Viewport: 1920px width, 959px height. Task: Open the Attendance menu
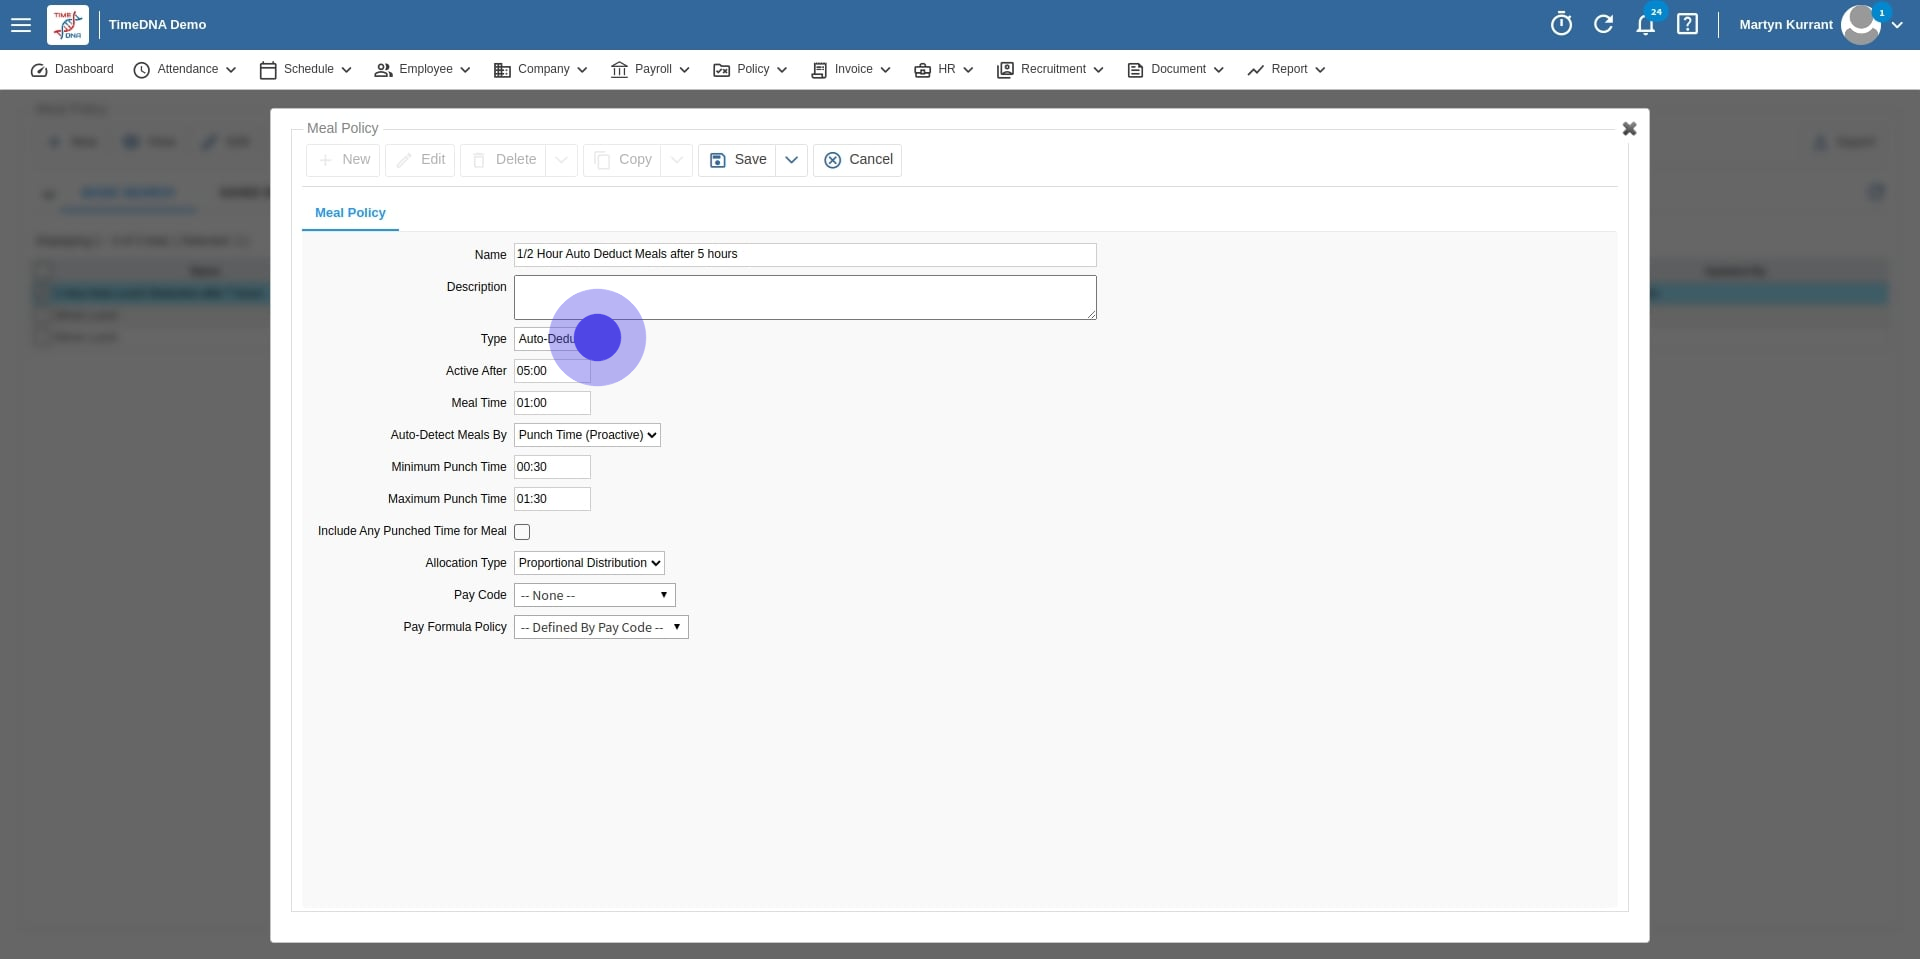[x=186, y=70]
